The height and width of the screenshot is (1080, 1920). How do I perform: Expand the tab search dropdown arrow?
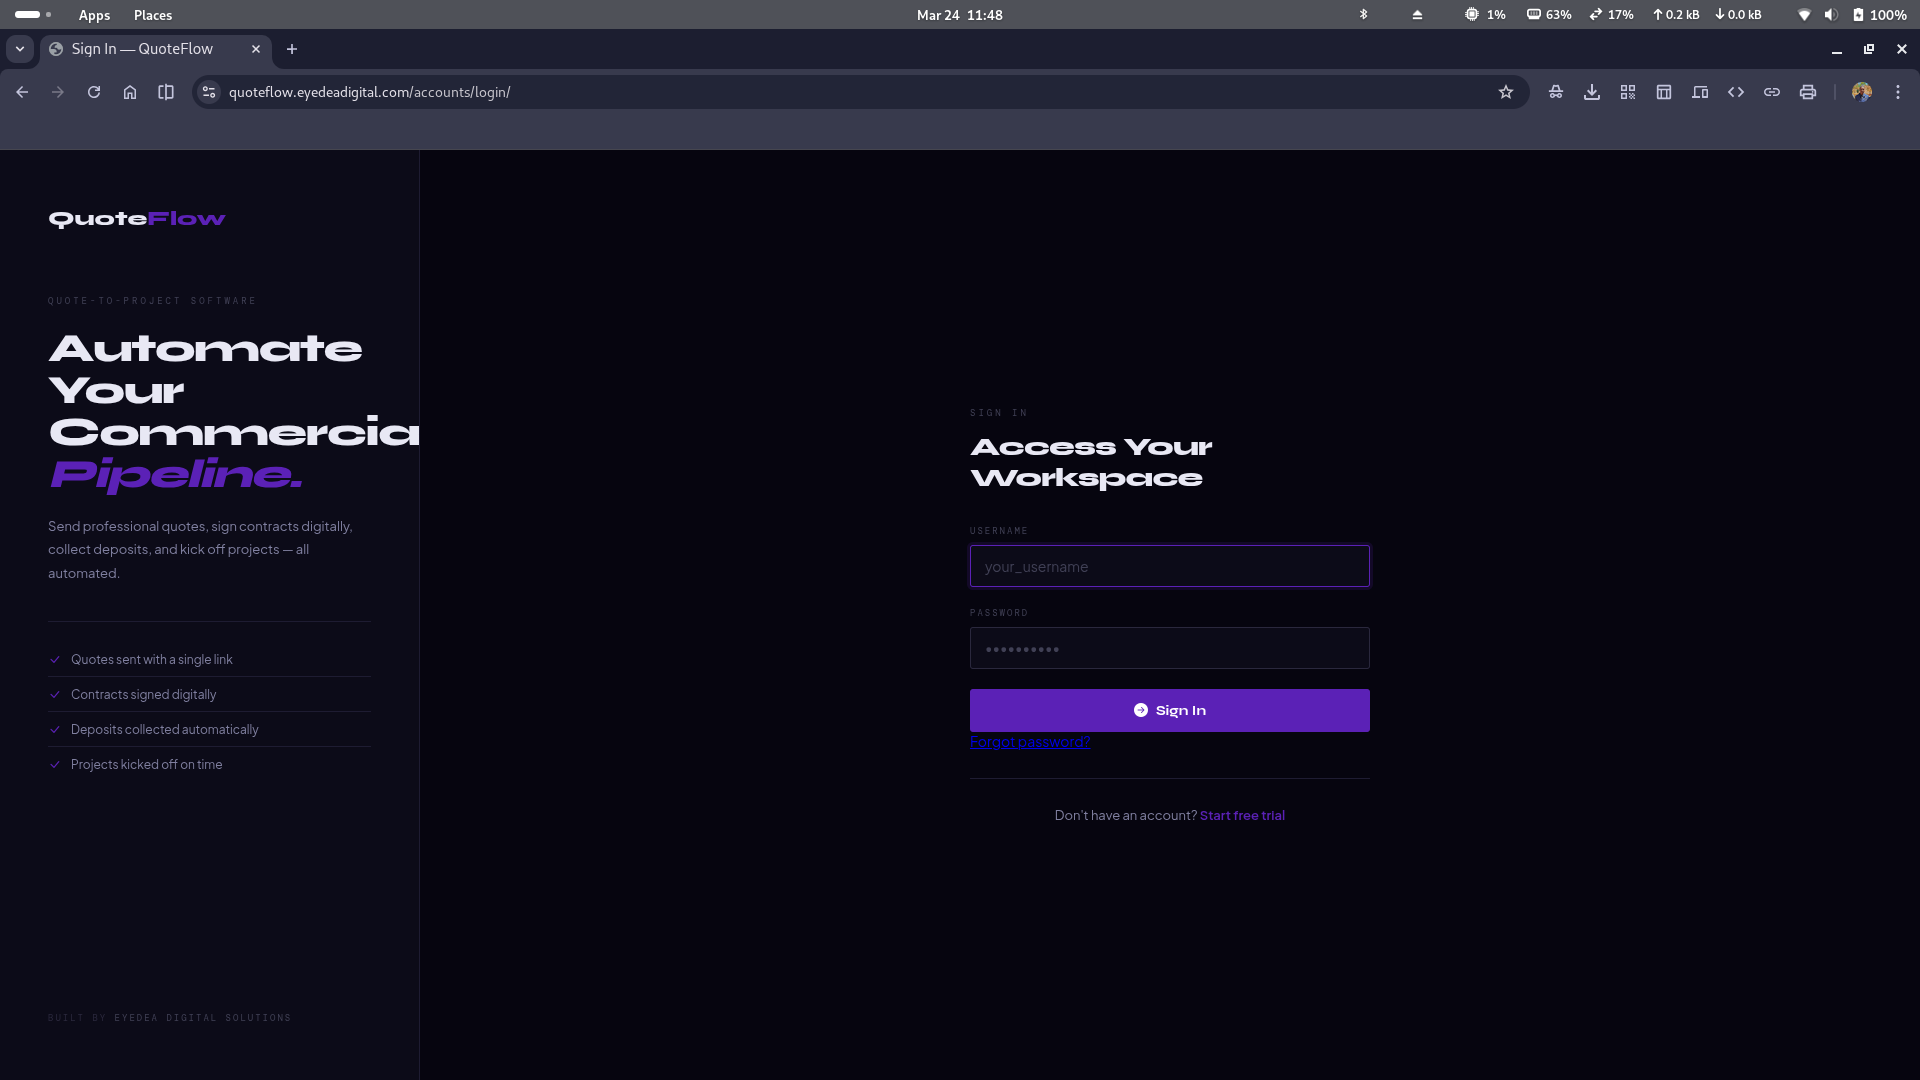pos(20,49)
